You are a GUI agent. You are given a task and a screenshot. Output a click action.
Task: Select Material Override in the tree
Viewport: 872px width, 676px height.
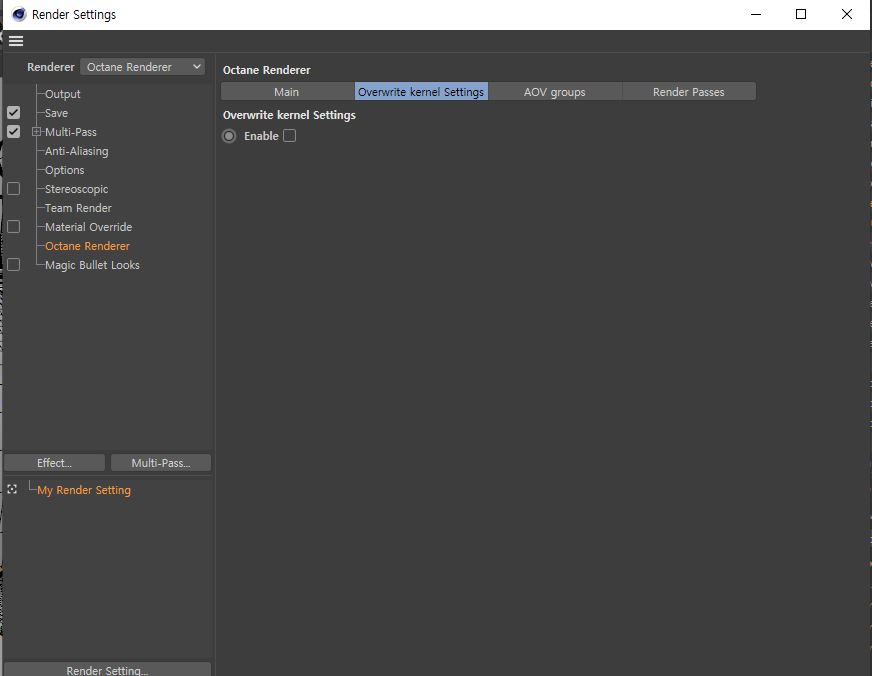point(88,227)
